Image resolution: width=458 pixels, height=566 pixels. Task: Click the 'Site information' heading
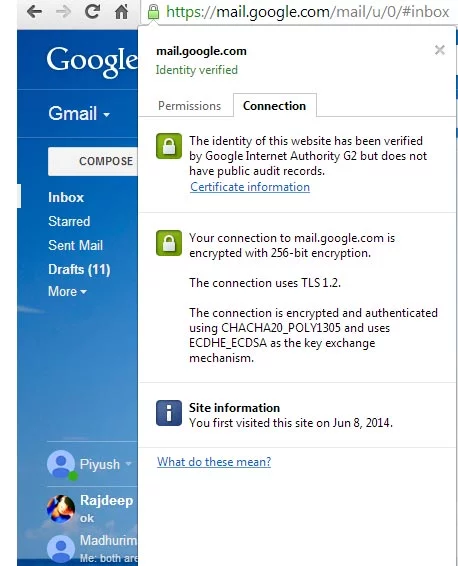pos(235,408)
